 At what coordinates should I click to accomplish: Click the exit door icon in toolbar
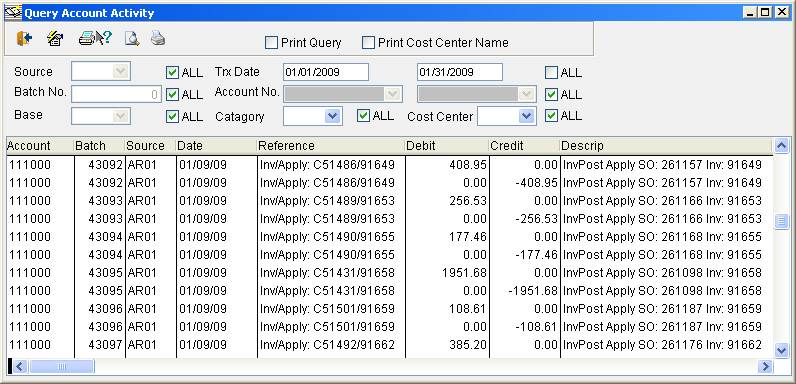tap(24, 39)
